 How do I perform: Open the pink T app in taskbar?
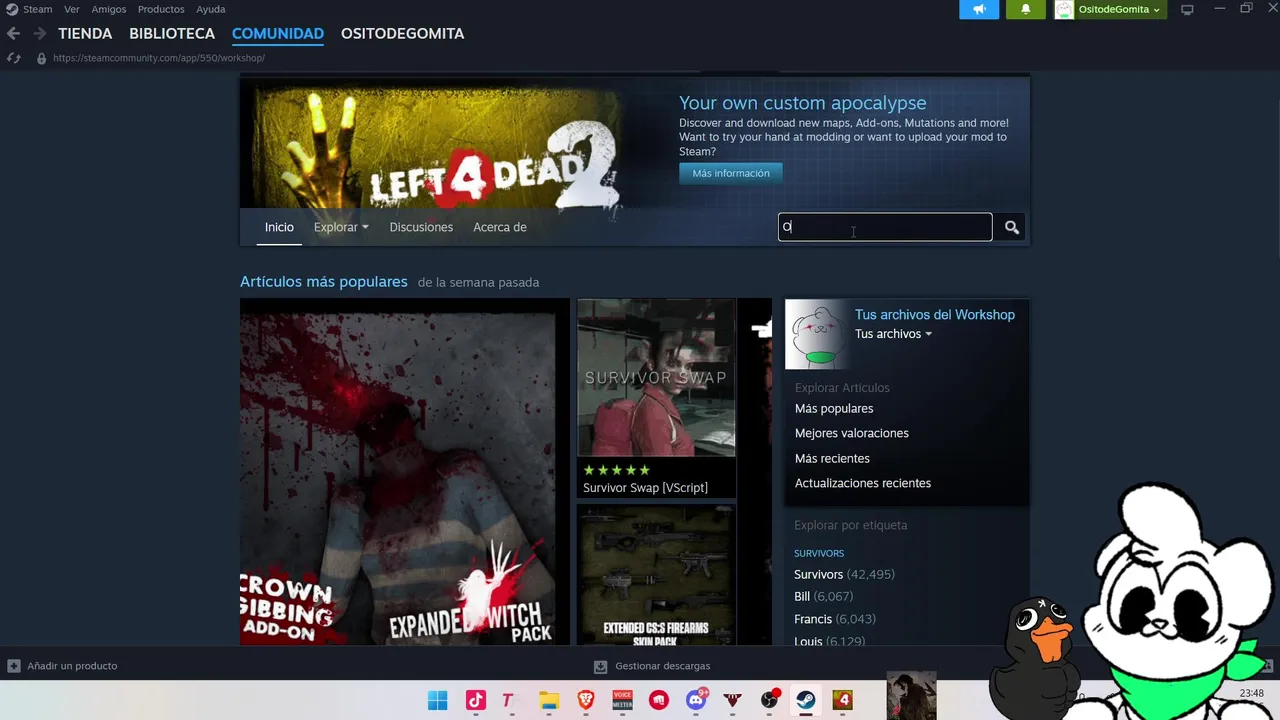508,700
